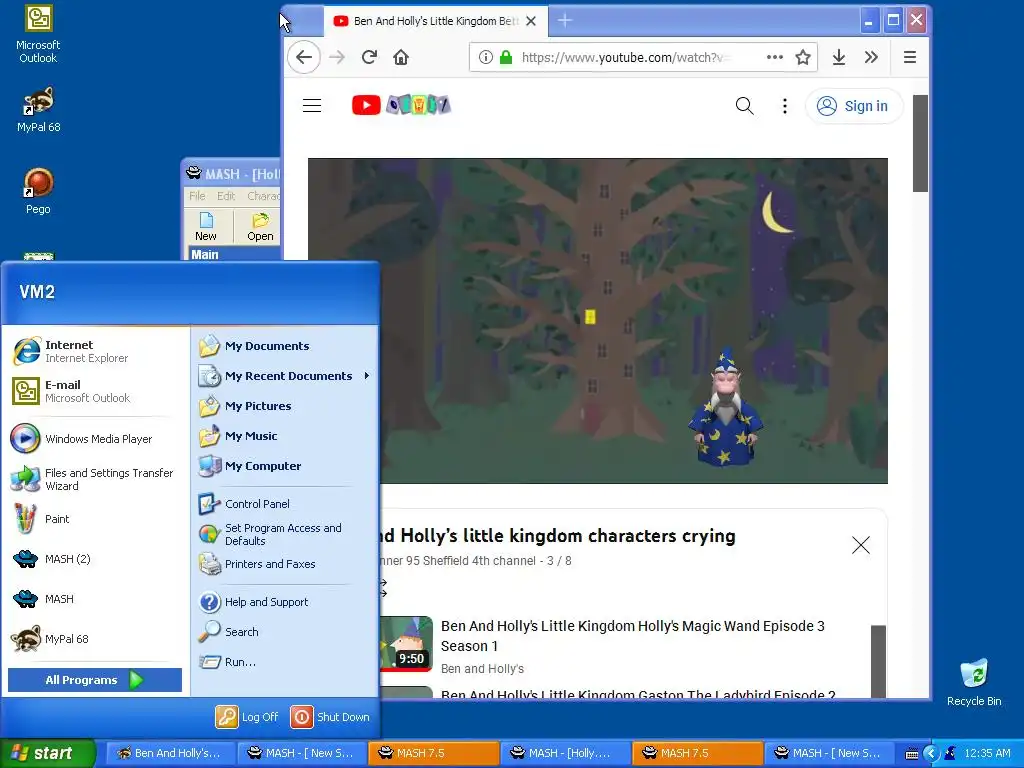Open Holly's Magic Wand Episode 3 video

[632, 636]
